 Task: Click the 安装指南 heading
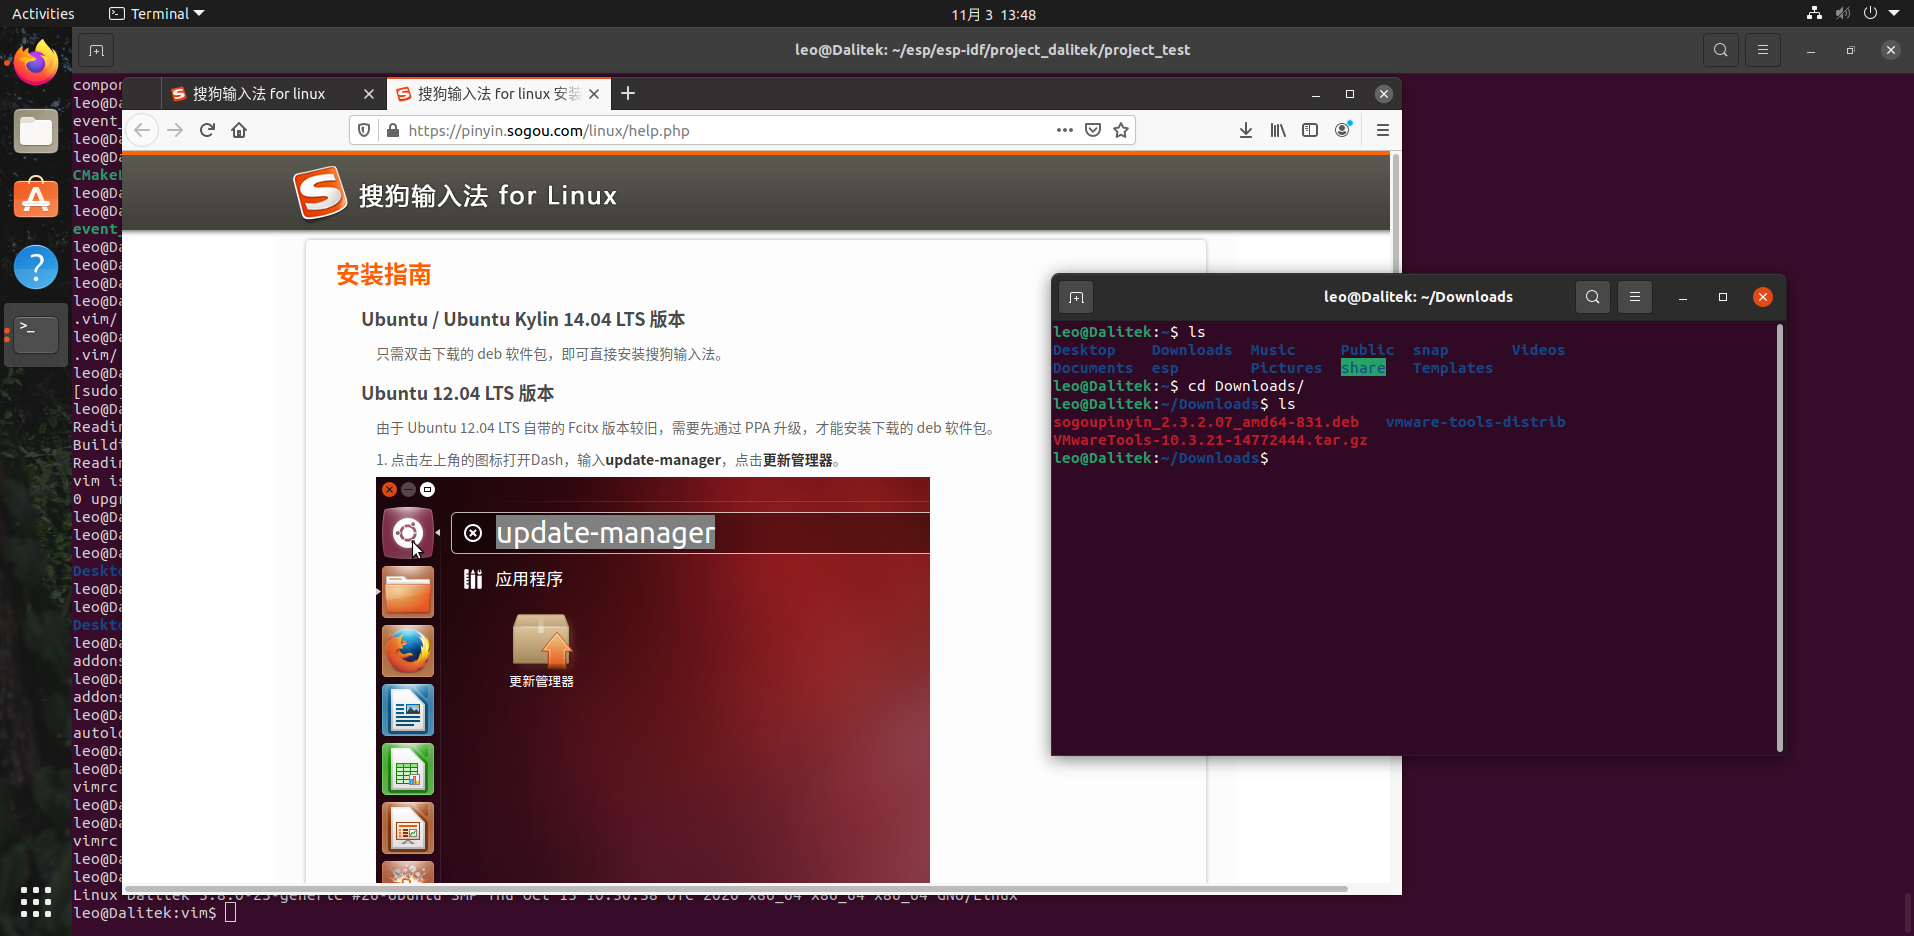tap(384, 274)
